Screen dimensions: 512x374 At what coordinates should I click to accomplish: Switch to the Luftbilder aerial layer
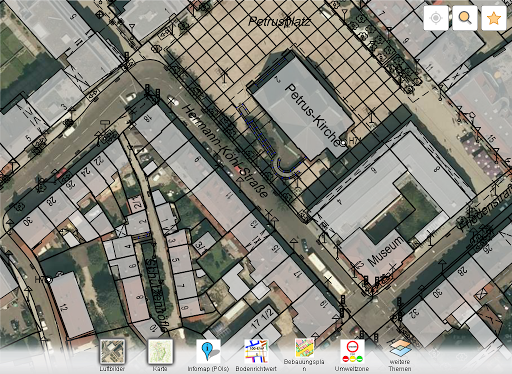[112, 351]
